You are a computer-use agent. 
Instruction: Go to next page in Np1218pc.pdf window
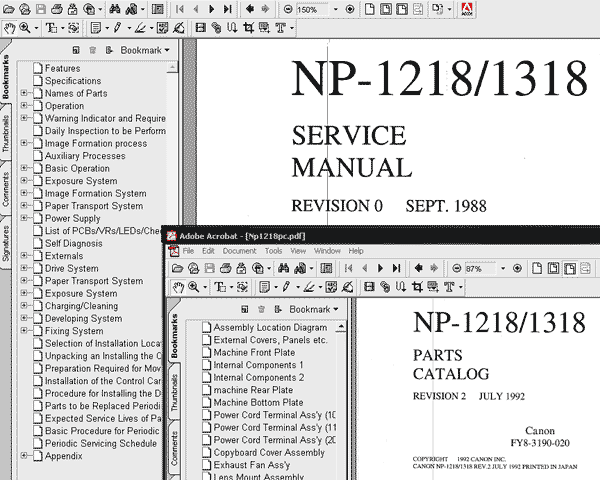point(380,268)
